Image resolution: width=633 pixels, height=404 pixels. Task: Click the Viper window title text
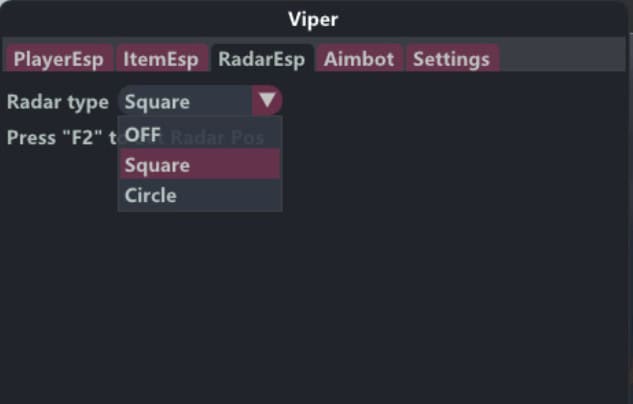316,18
